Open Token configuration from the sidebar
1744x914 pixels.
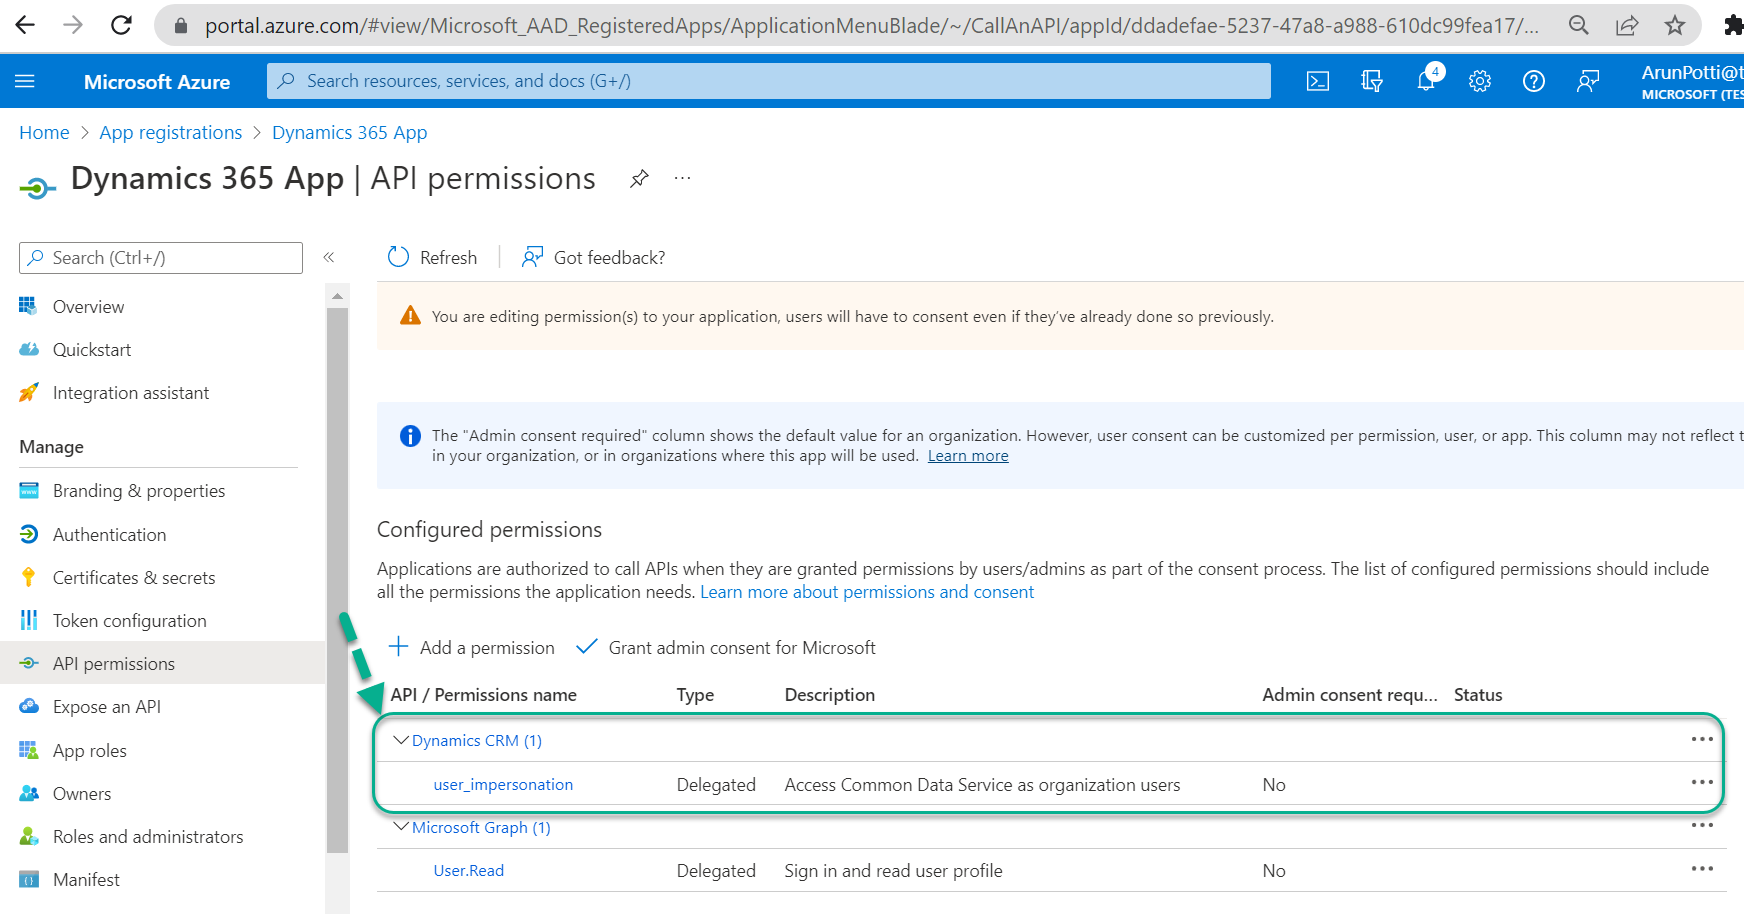click(x=129, y=620)
